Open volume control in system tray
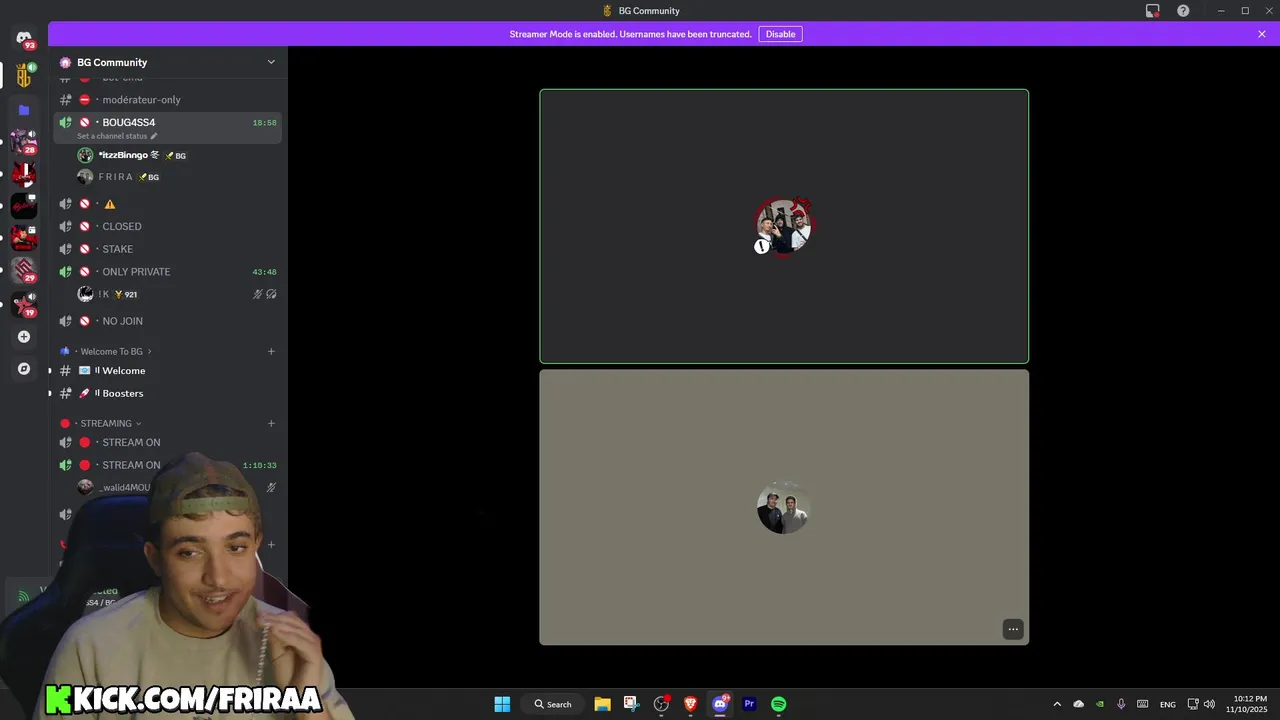1280x720 pixels. [x=1210, y=704]
